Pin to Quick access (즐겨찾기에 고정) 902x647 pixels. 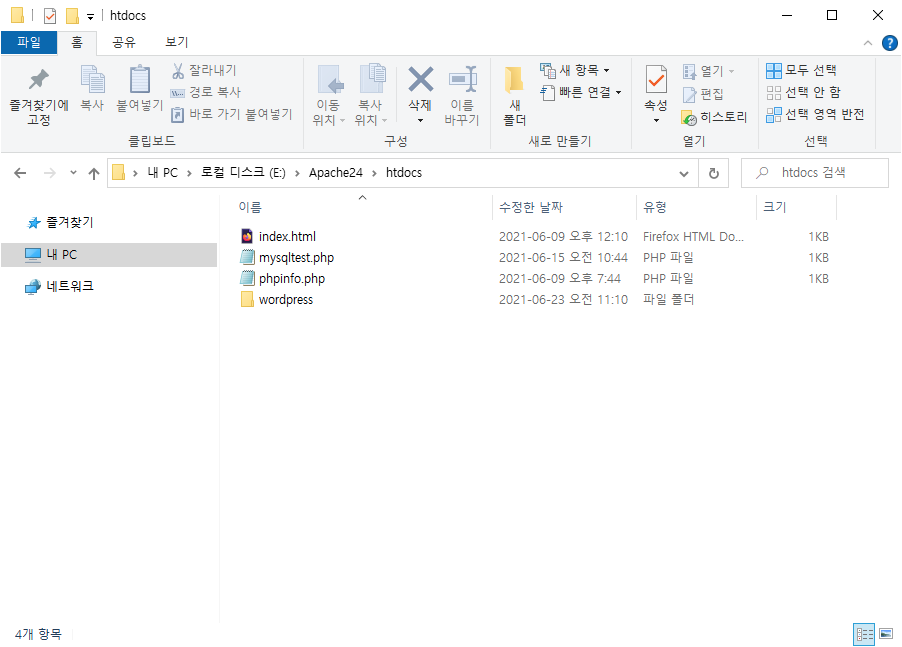pyautogui.click(x=39, y=96)
